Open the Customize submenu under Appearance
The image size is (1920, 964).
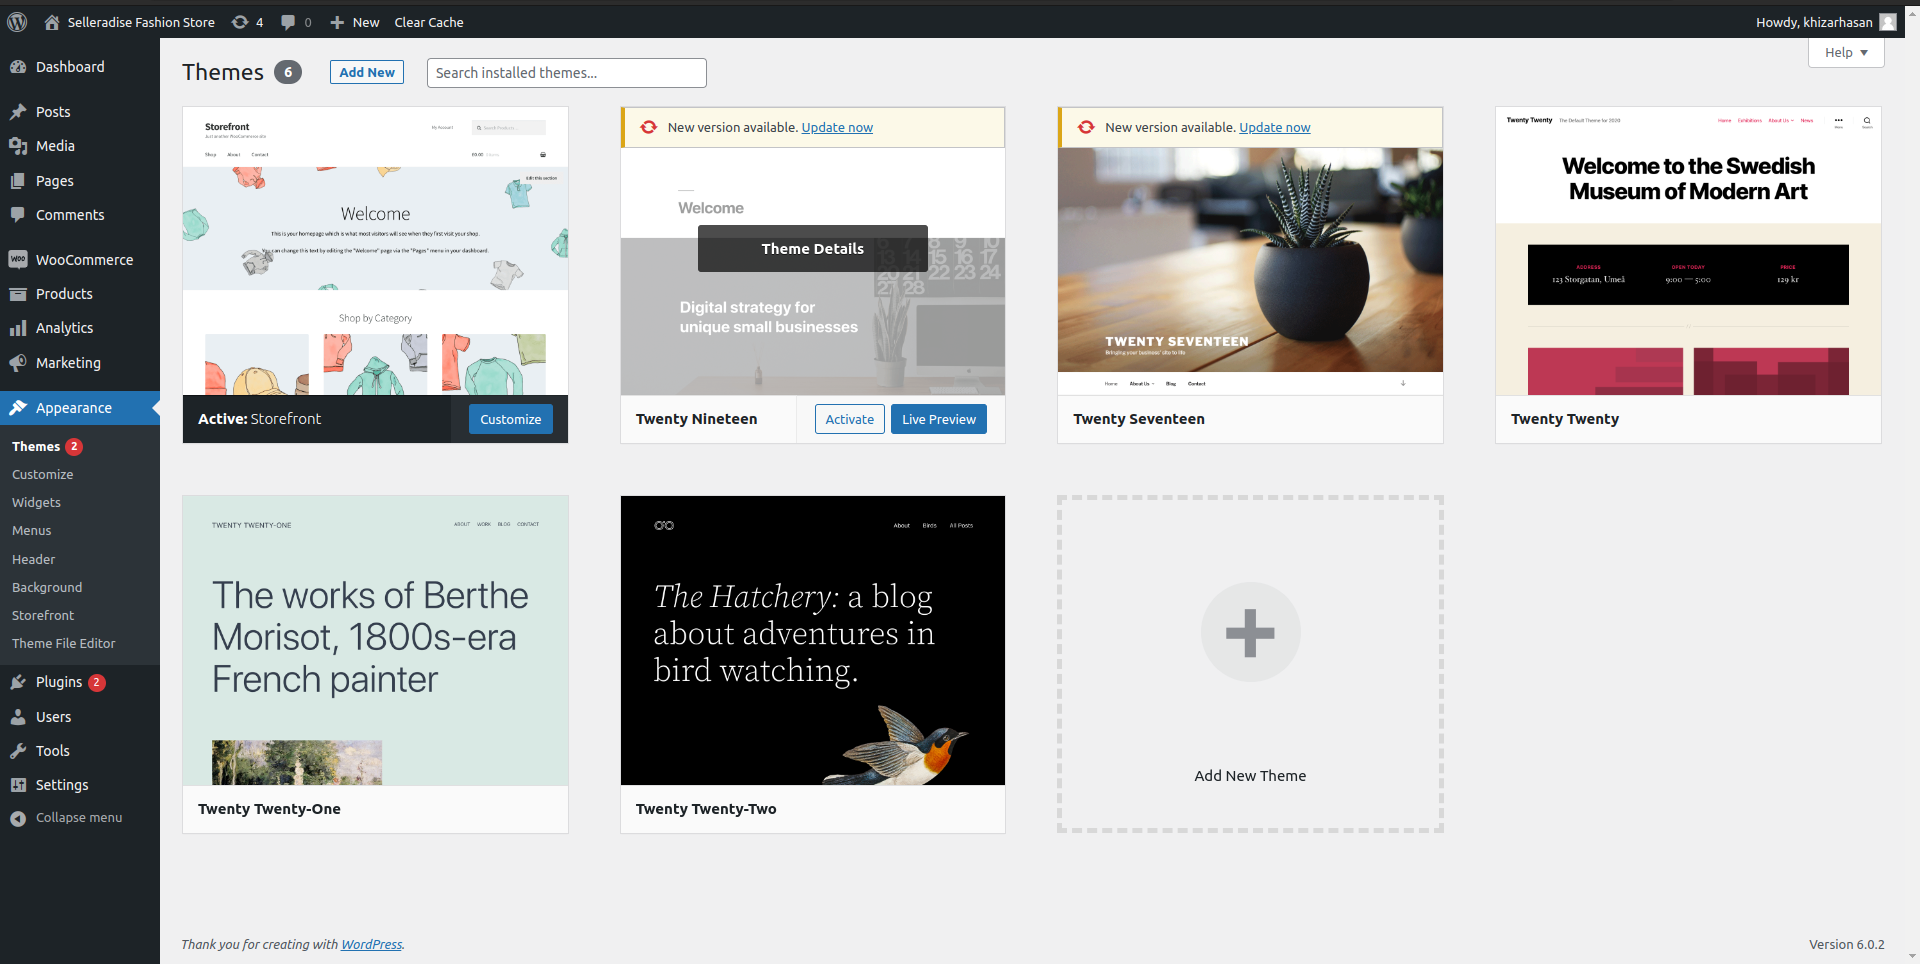coord(42,474)
